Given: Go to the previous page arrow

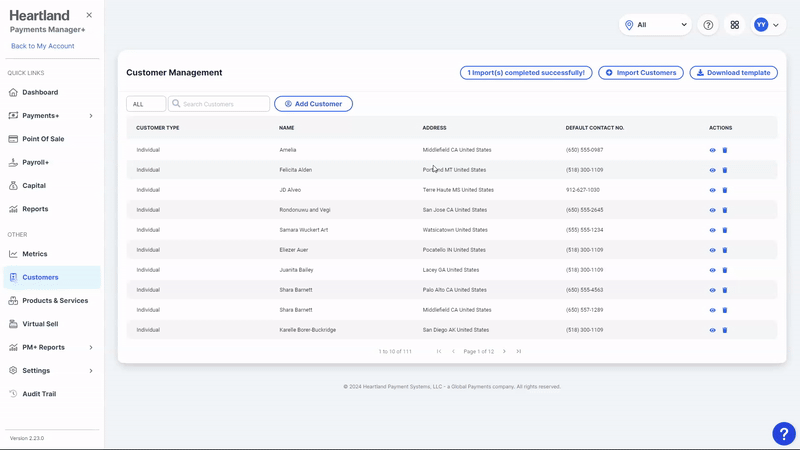Looking at the screenshot, I should tap(453, 352).
